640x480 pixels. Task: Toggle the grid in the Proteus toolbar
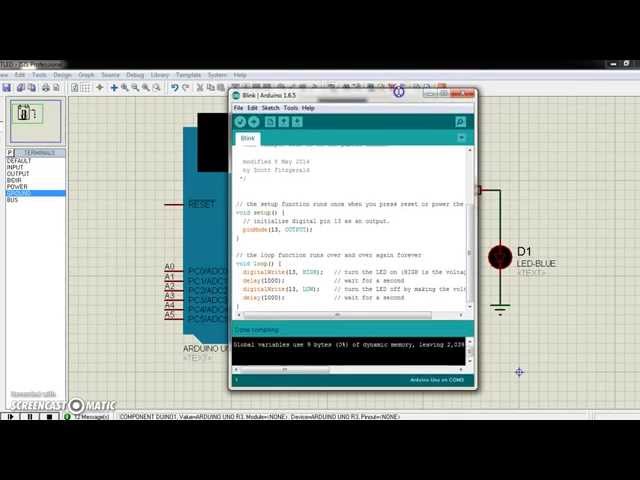coord(86,87)
